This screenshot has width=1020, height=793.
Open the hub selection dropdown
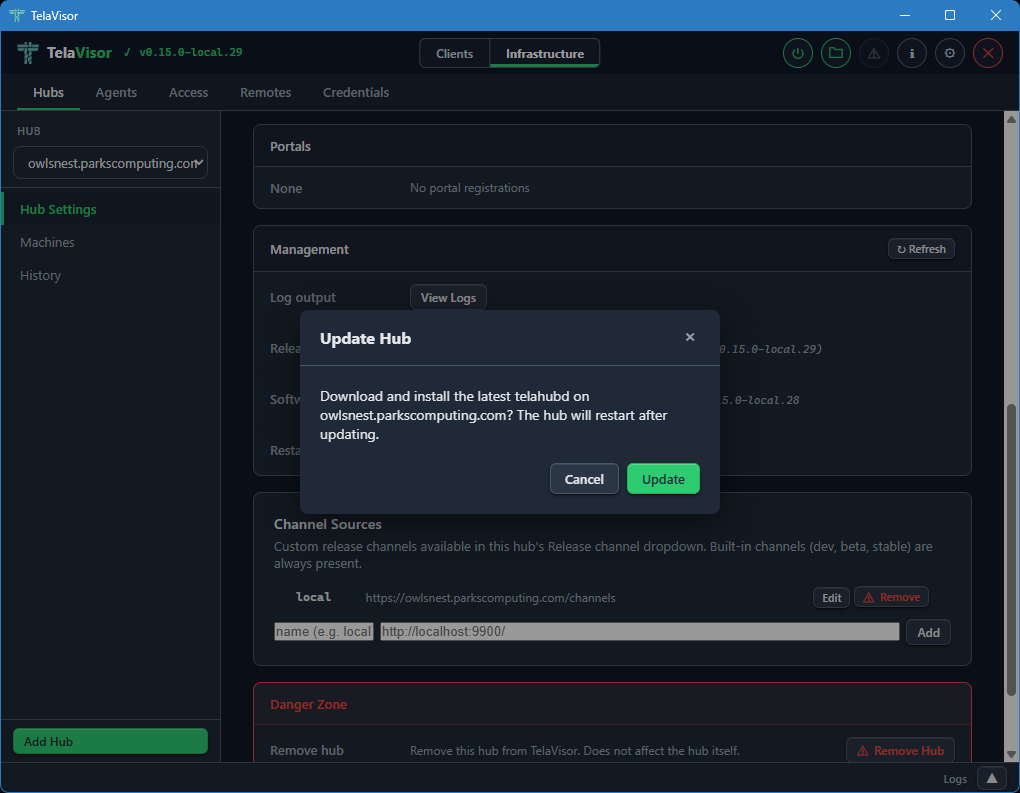pyautogui.click(x=111, y=163)
